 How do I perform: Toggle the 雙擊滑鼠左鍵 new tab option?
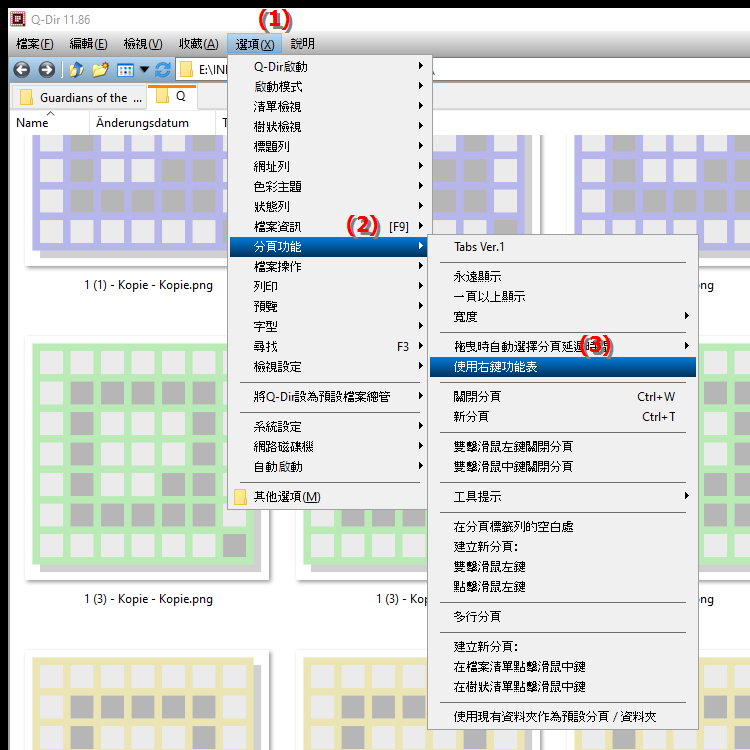[563, 567]
